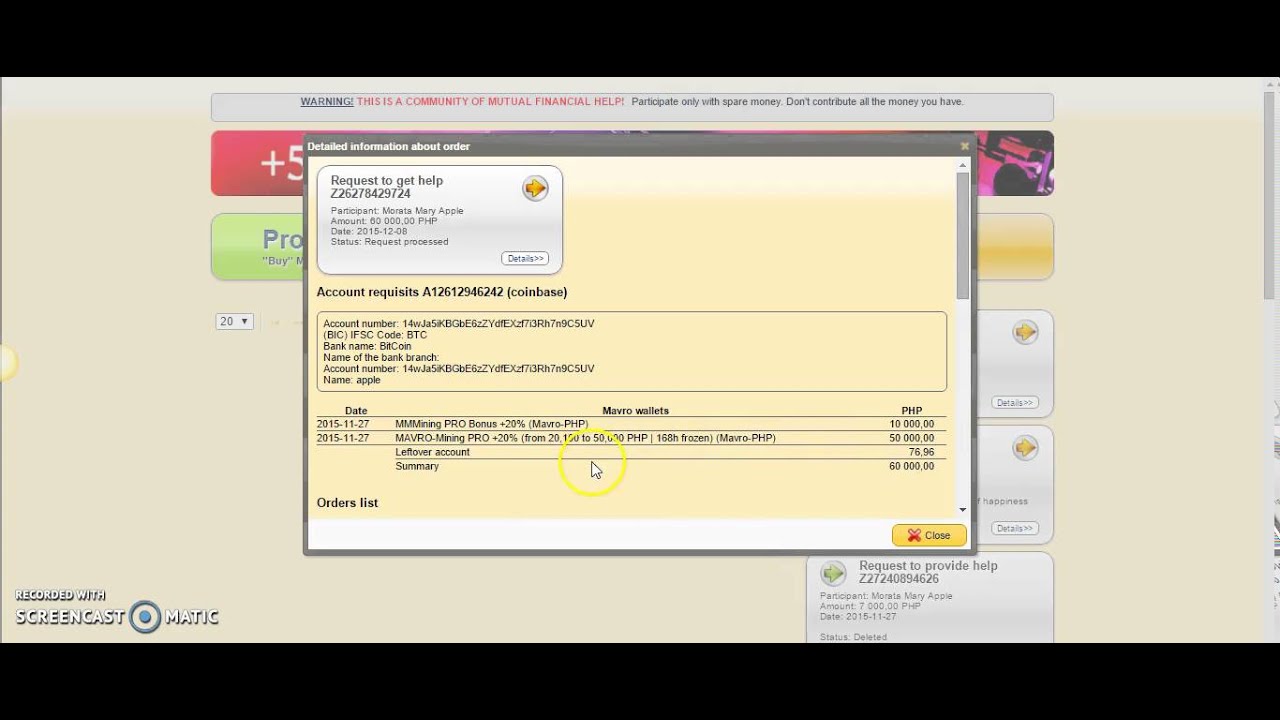
Task: Click the 'Mavro wallets' column header
Action: [x=635, y=411]
